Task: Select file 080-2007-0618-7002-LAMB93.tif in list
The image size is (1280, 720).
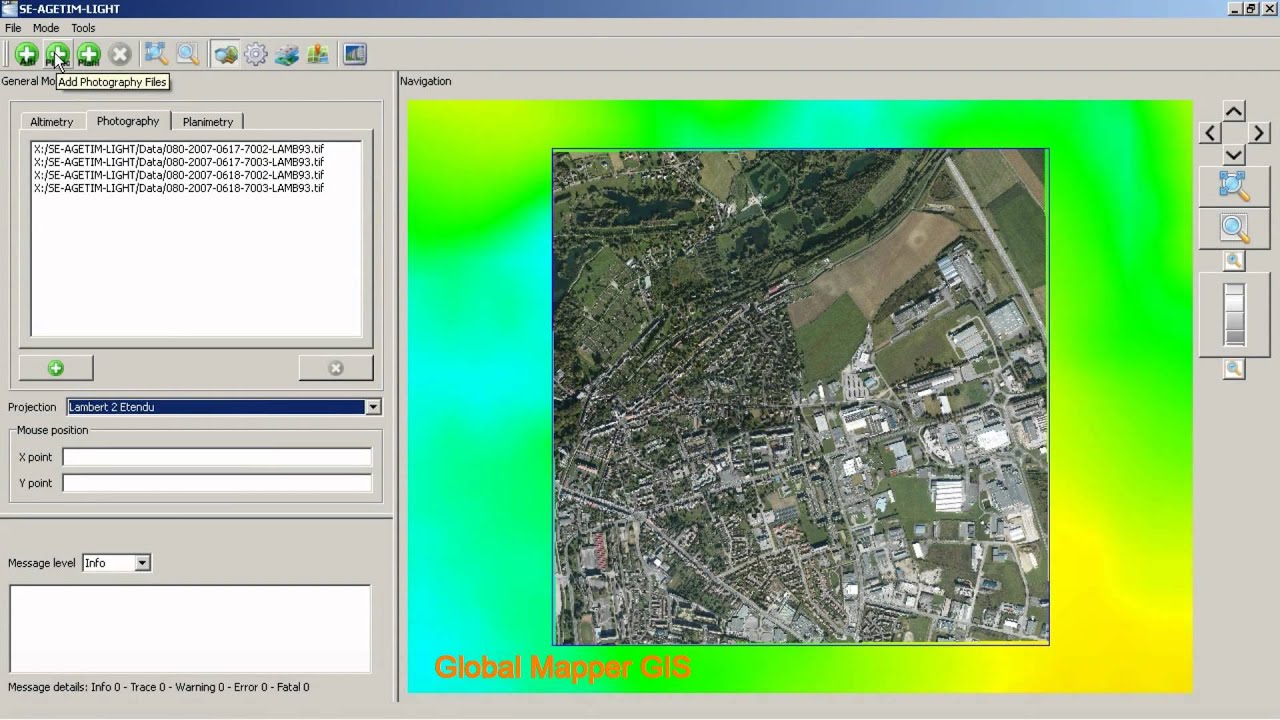Action: pyautogui.click(x=179, y=175)
